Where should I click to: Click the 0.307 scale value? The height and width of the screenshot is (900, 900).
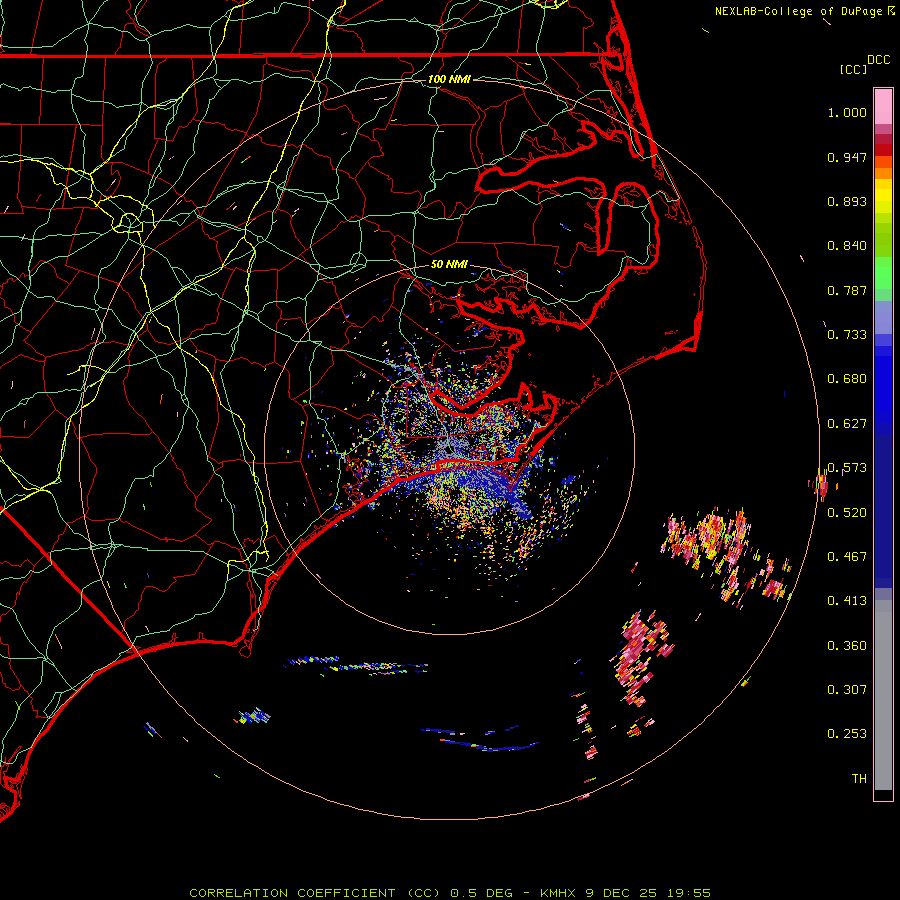click(847, 690)
